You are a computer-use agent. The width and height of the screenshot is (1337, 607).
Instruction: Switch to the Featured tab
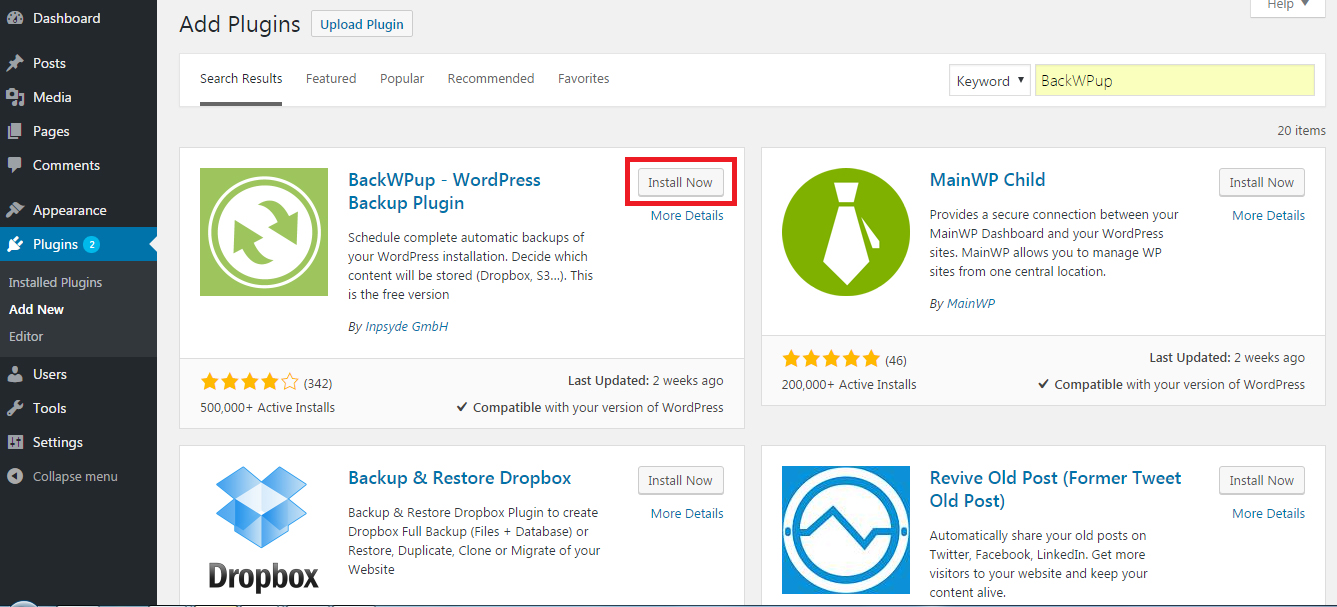(331, 79)
